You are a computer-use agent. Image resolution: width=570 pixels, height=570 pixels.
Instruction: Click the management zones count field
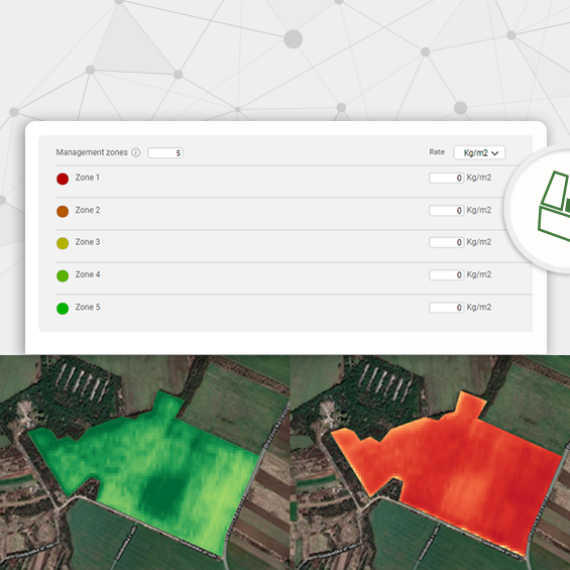point(165,153)
